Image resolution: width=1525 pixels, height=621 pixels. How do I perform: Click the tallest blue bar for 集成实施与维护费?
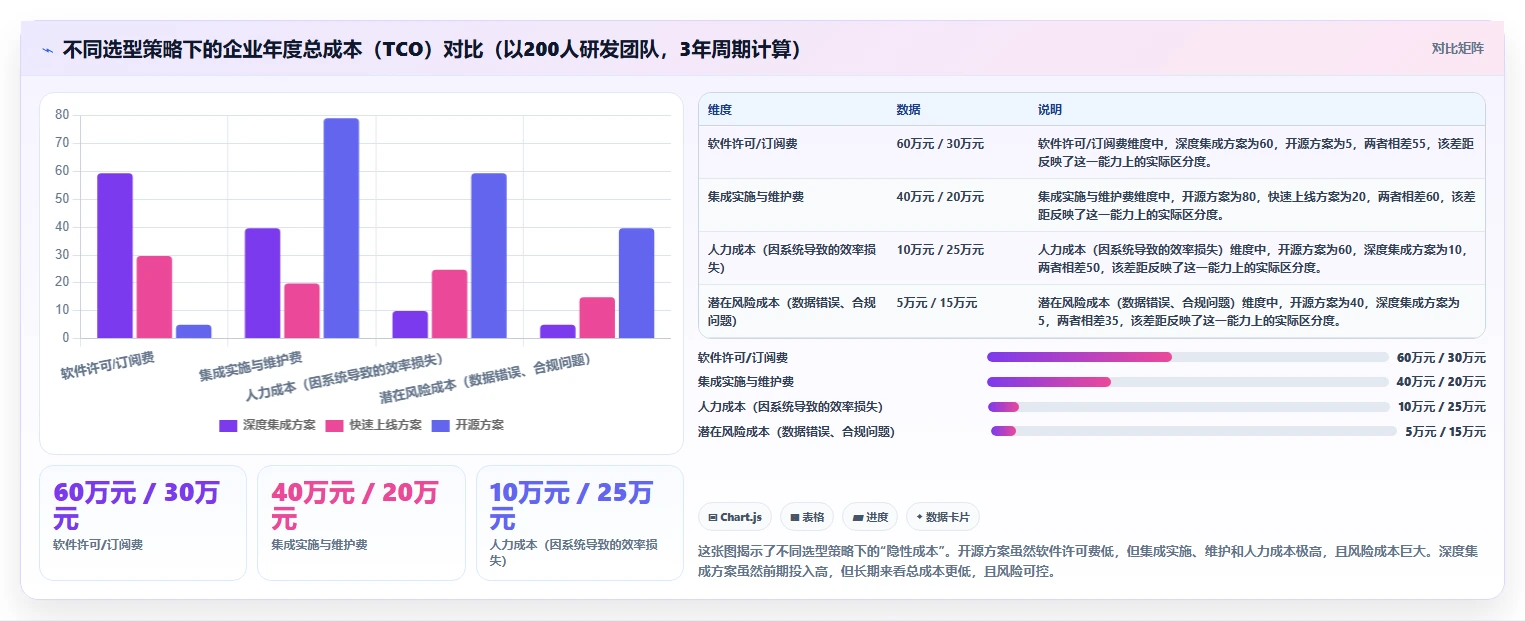pos(341,229)
